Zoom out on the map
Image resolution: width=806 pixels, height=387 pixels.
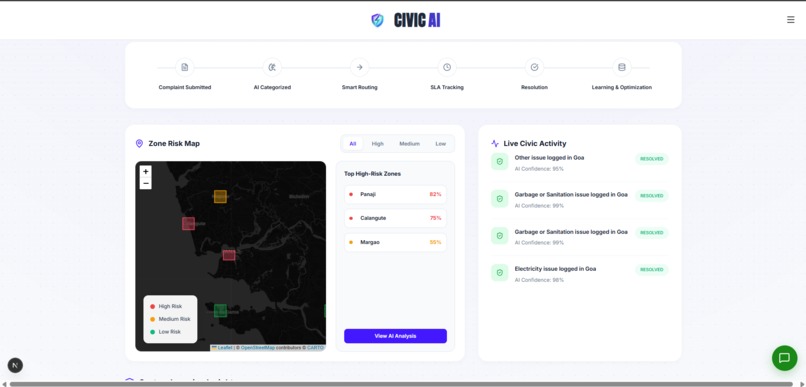click(x=145, y=183)
